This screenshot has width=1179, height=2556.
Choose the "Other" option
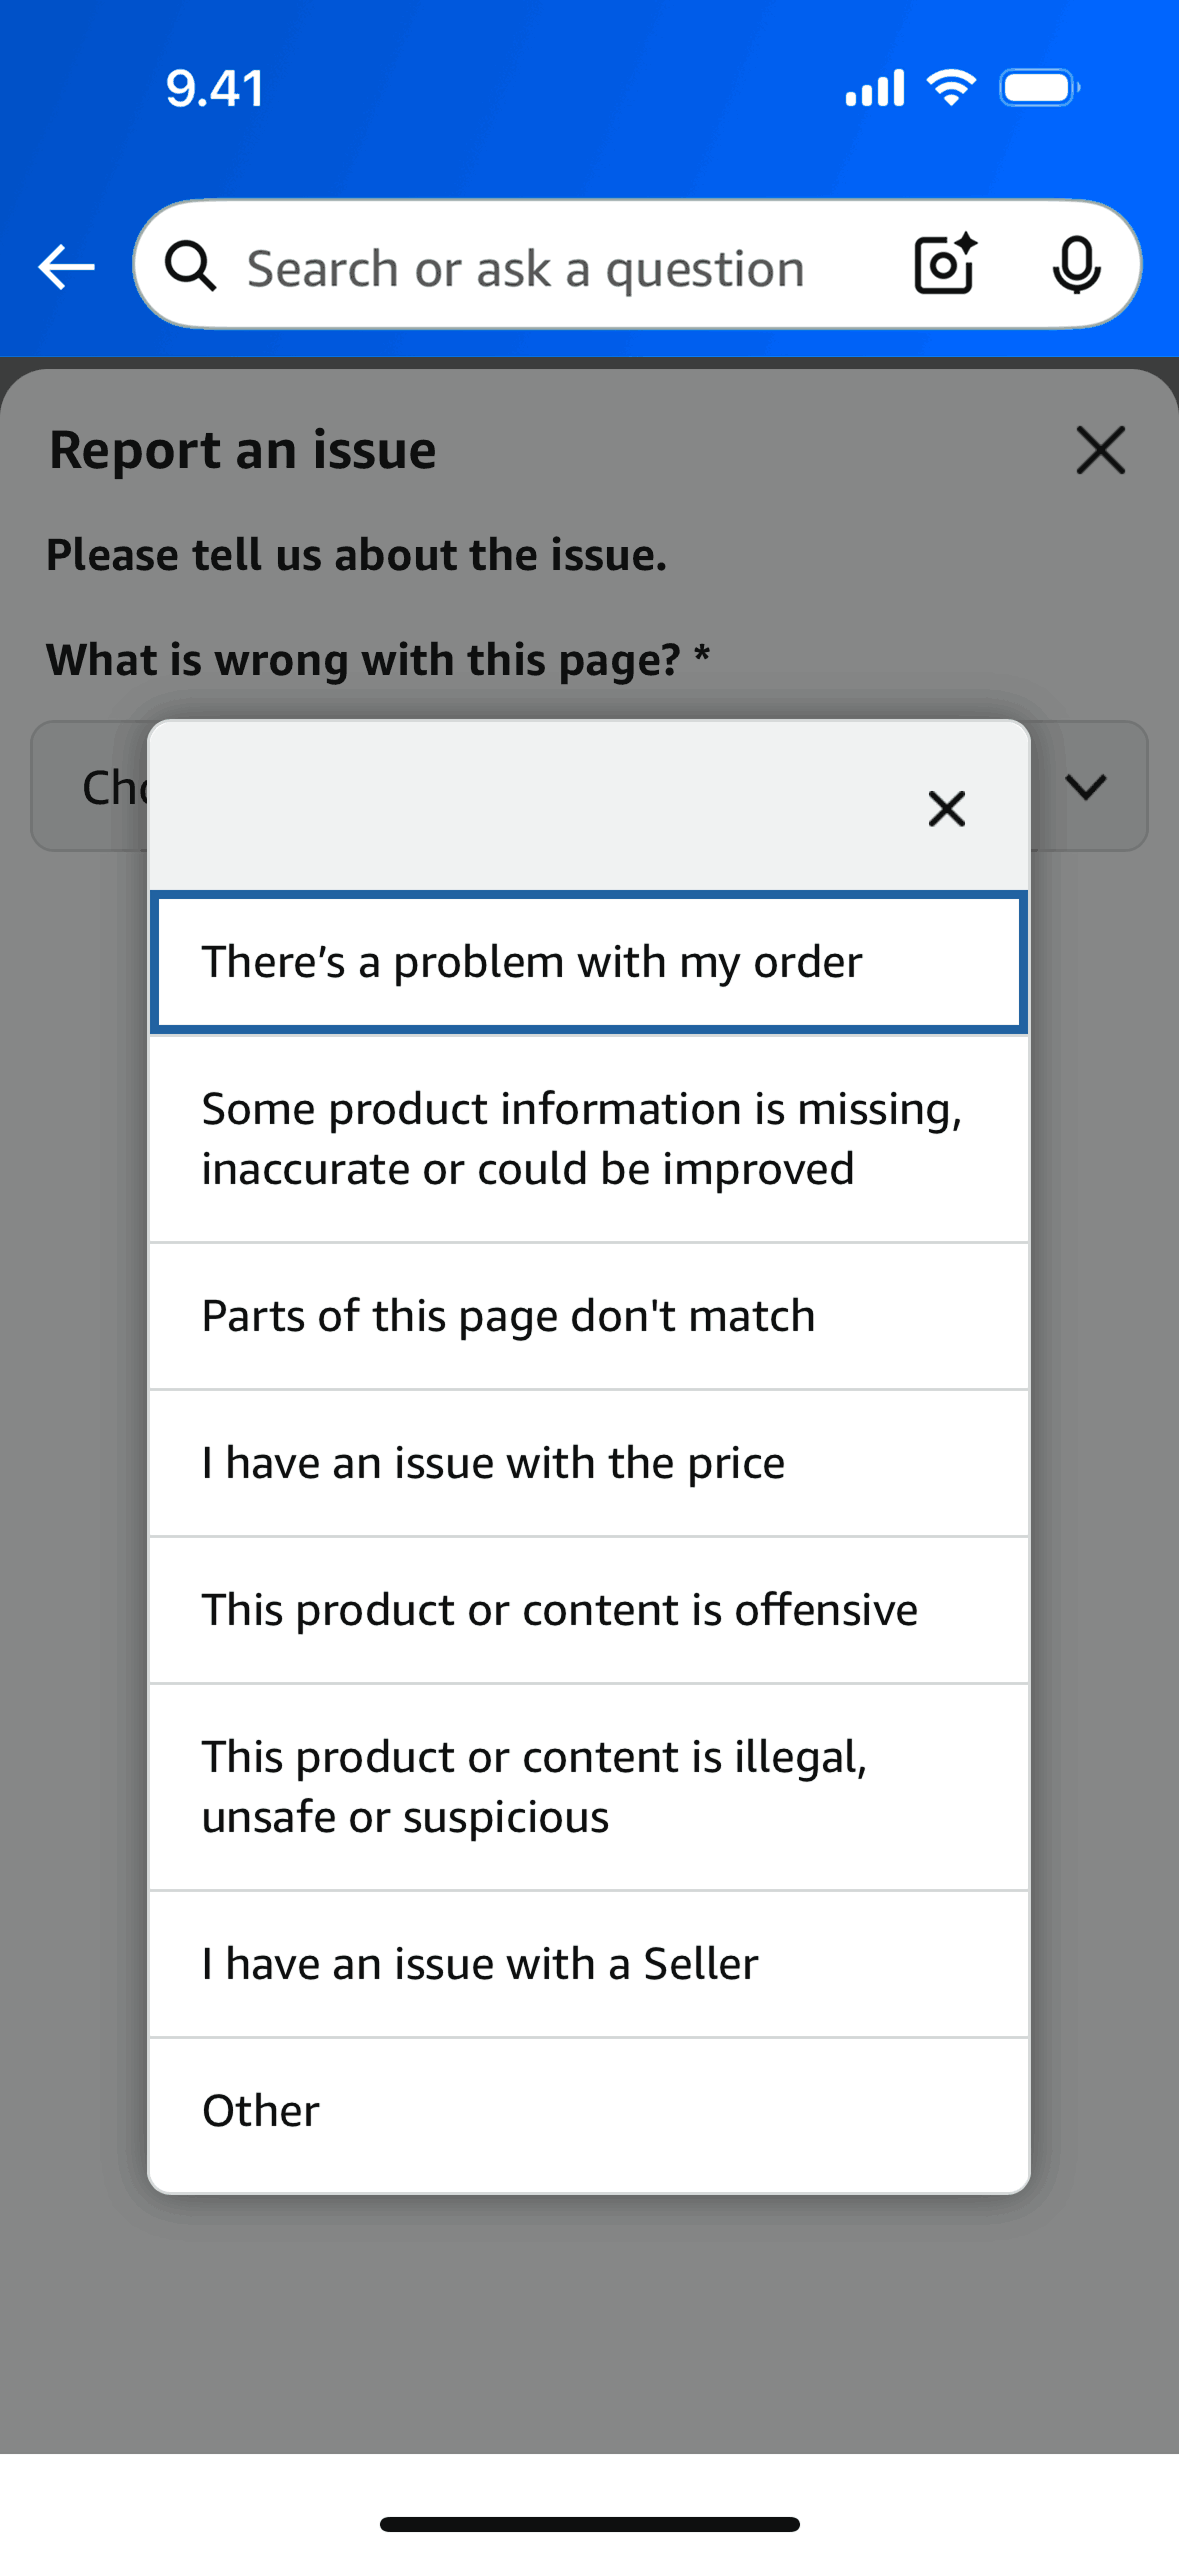(589, 2111)
